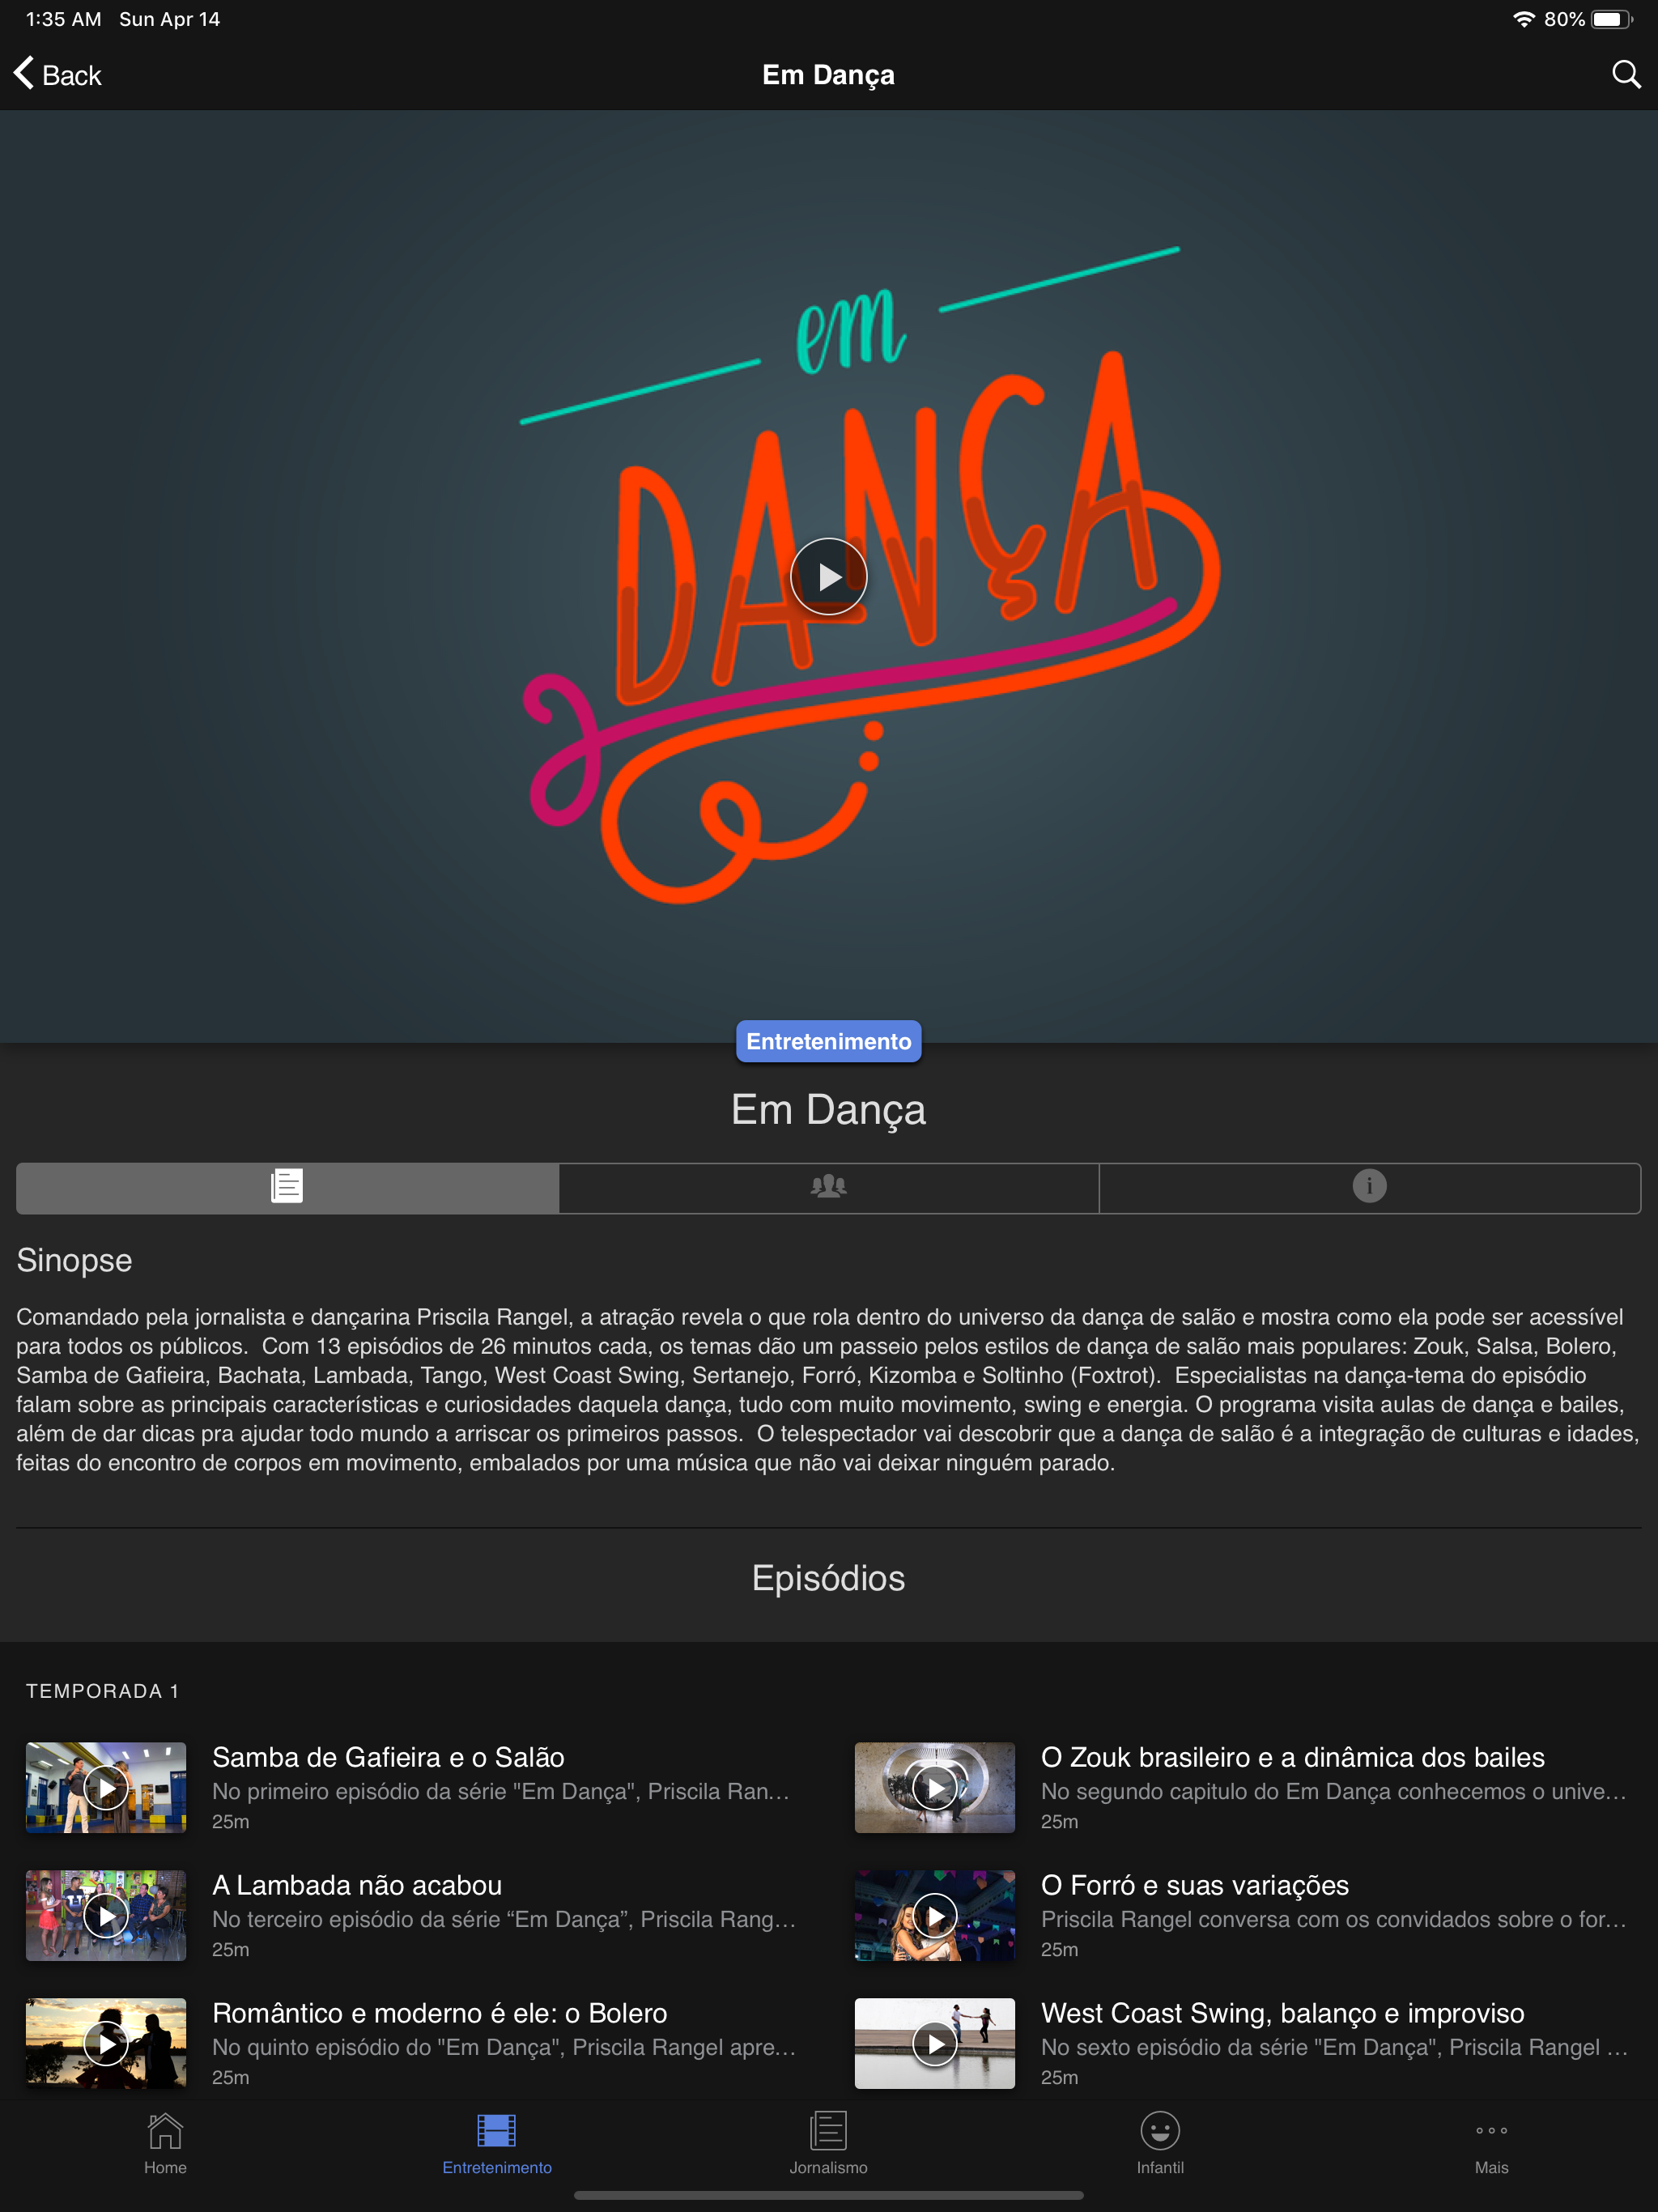Image resolution: width=1658 pixels, height=2212 pixels.
Task: Click 'No segundo capitulo' description text
Action: pyautogui.click(x=1334, y=1791)
